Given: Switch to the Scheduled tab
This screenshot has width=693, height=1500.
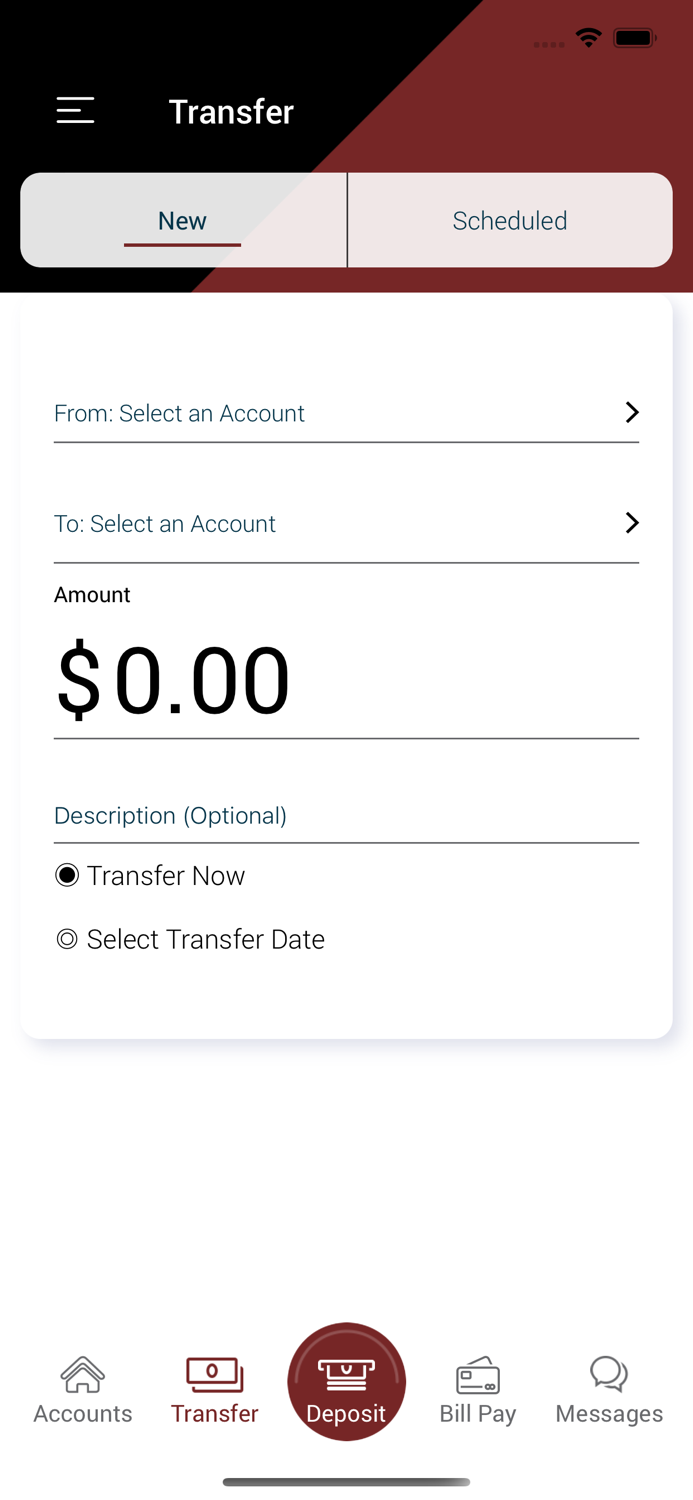Looking at the screenshot, I should click(510, 220).
